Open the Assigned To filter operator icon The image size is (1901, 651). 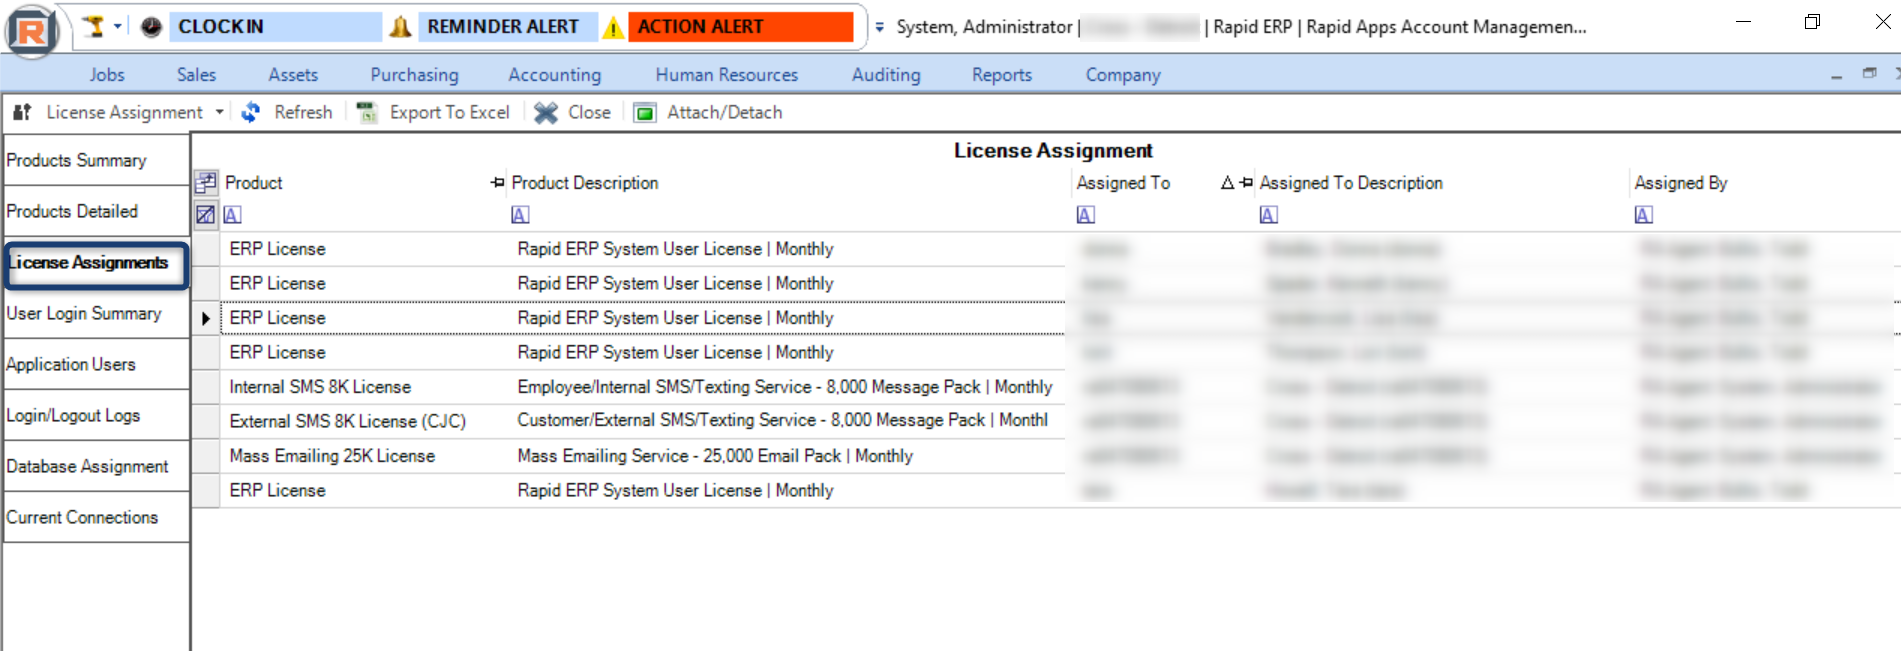(1086, 215)
